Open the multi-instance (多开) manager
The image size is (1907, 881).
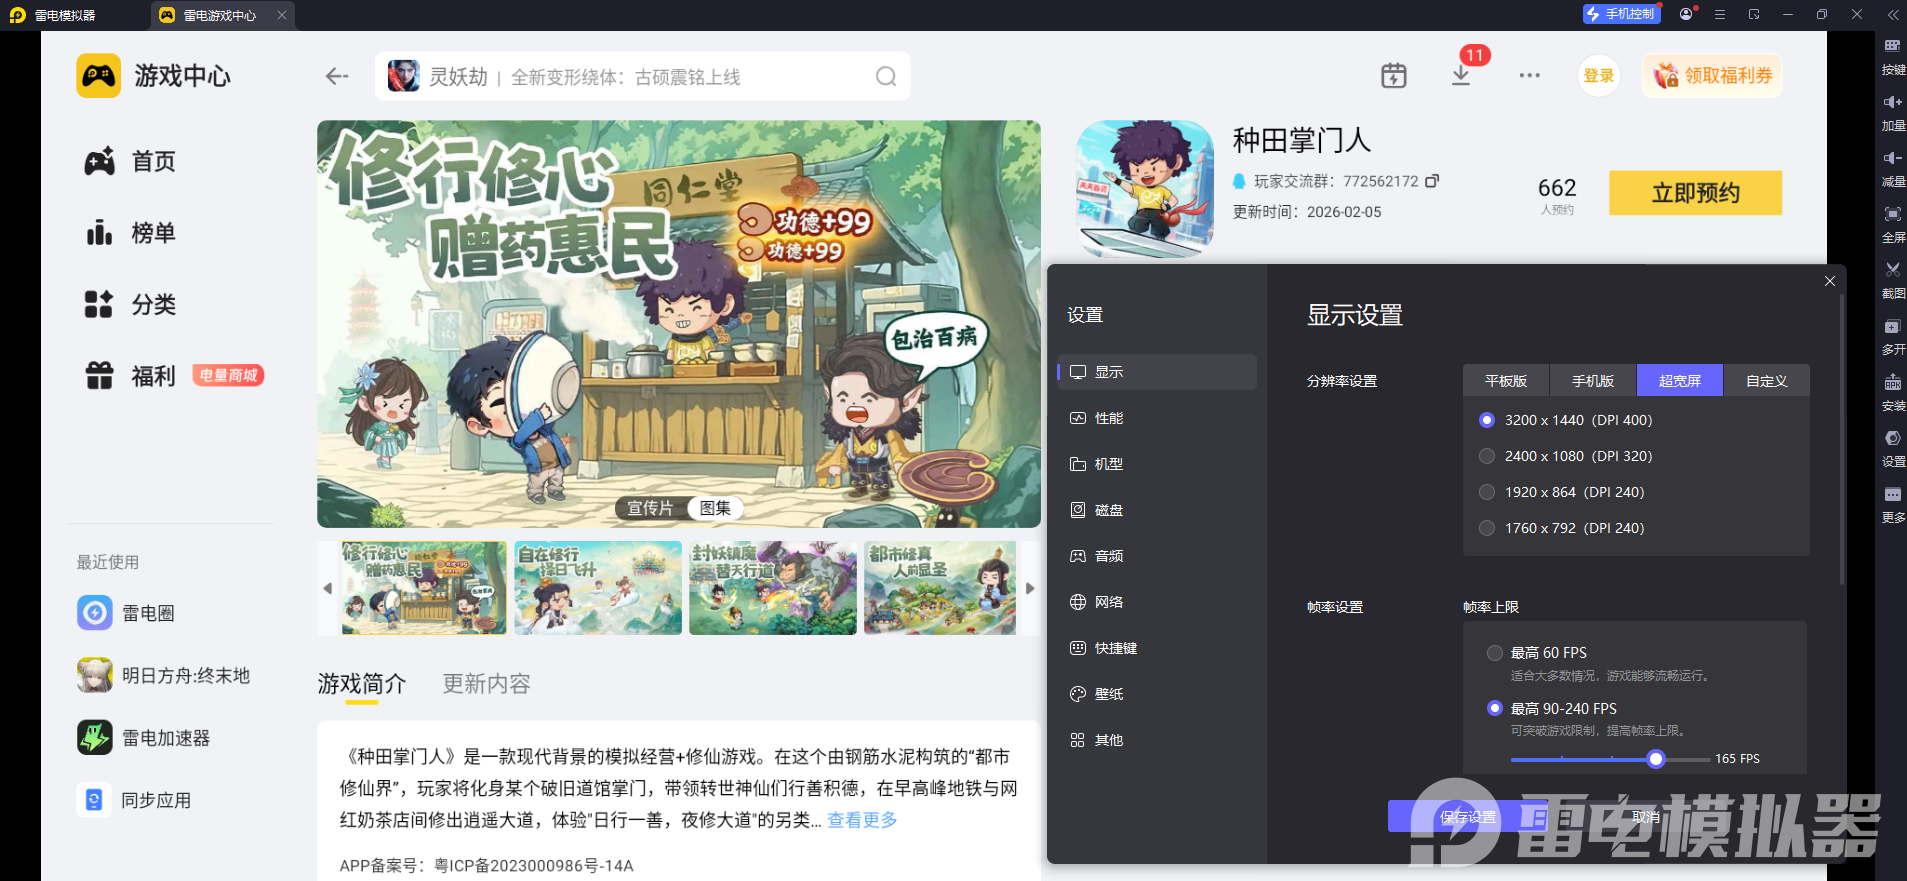click(1892, 336)
